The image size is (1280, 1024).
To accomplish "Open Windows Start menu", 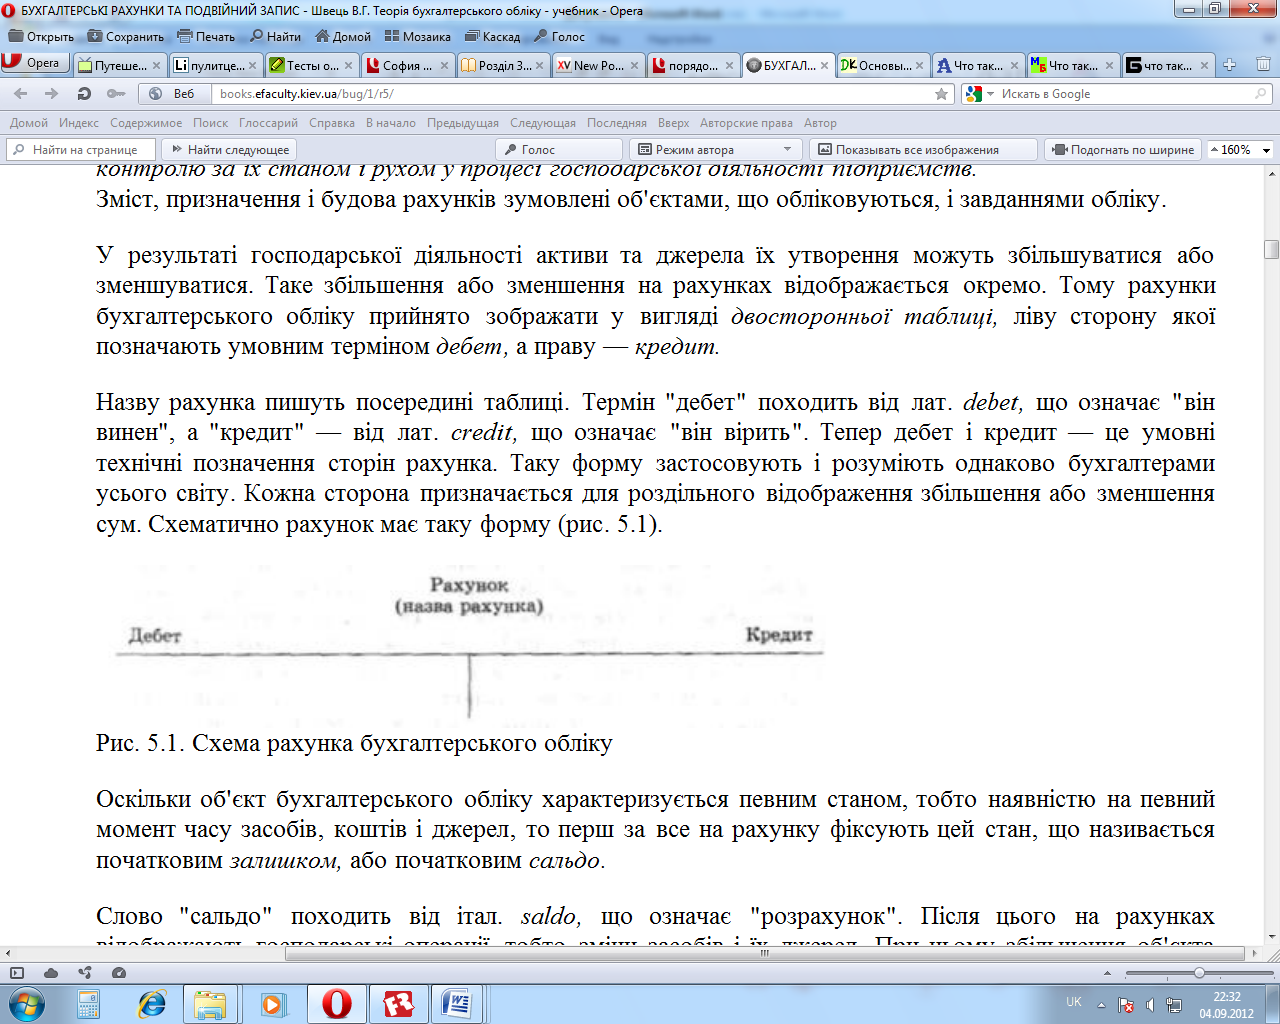I will [x=27, y=1003].
